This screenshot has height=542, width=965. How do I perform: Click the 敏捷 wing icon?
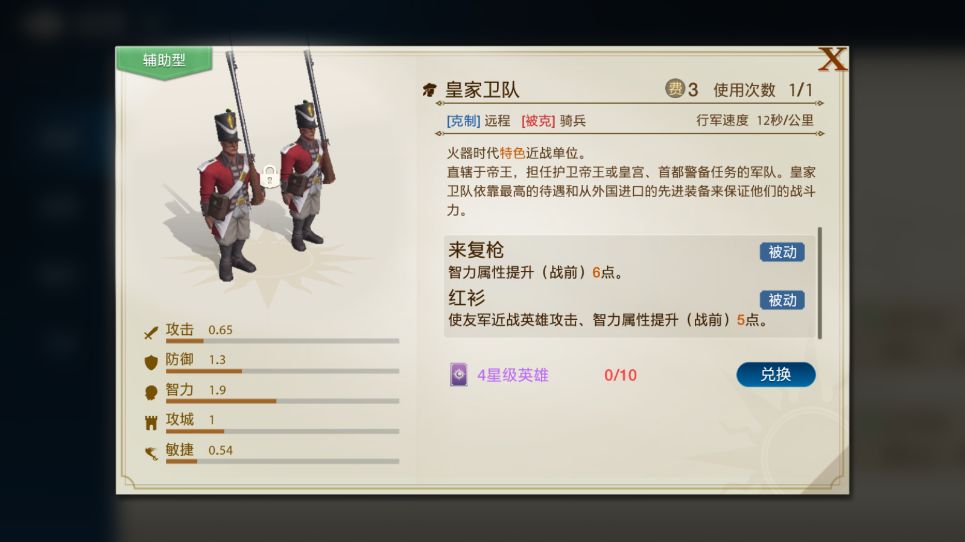coord(151,452)
